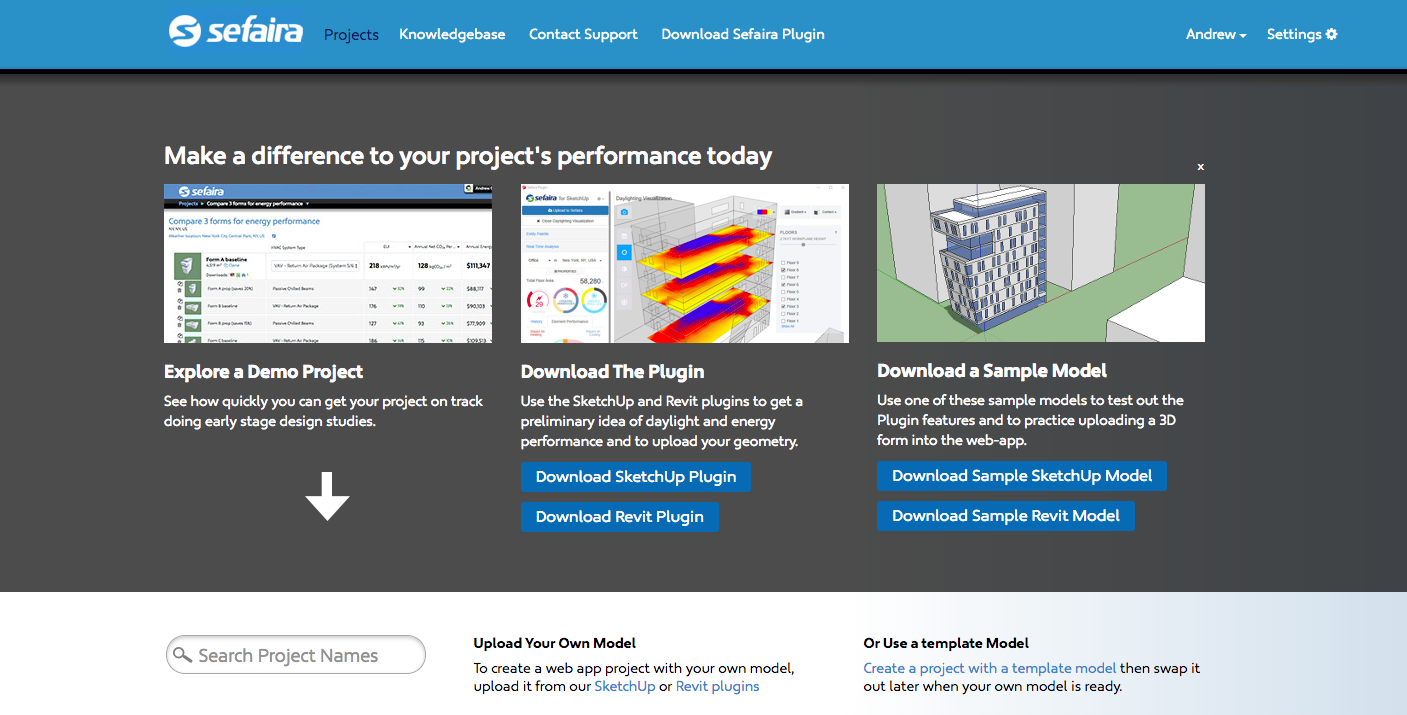Click the white down arrow under Demo Project
Screen dimensions: 1407x715
327,496
